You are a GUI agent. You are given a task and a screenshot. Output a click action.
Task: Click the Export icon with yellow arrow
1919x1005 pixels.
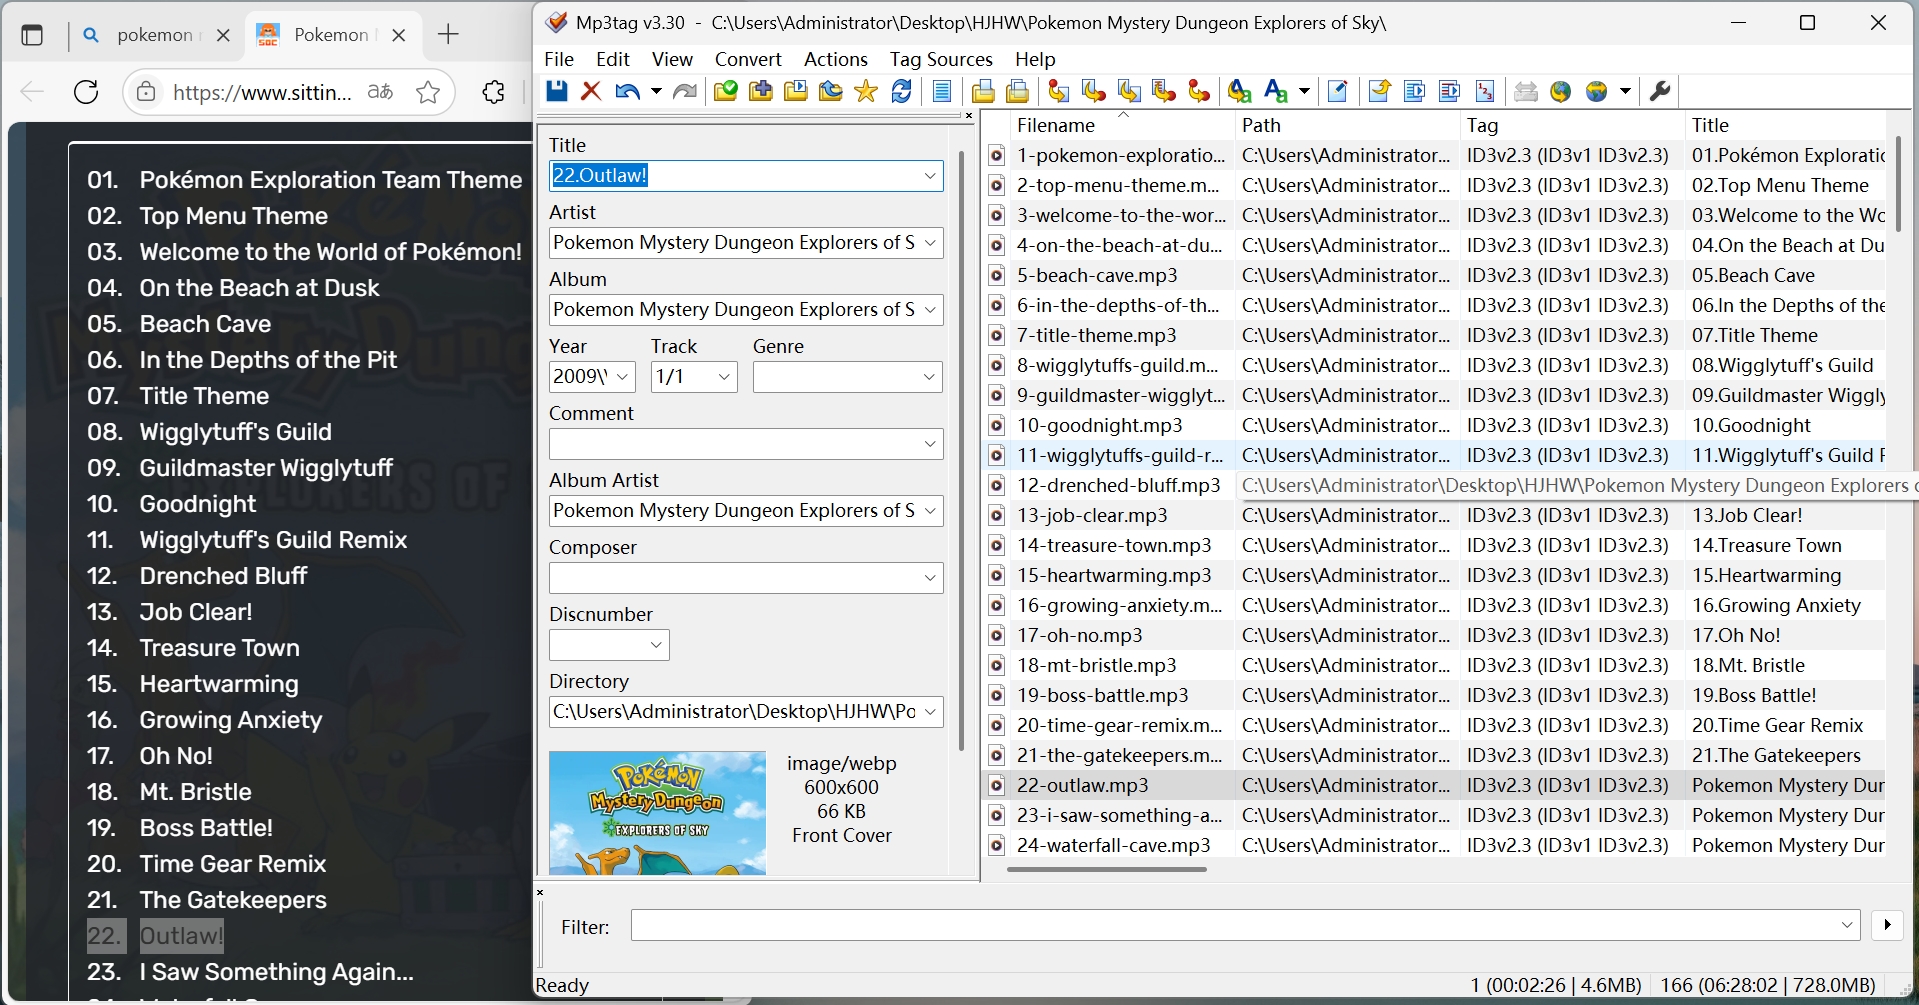pyautogui.click(x=1379, y=91)
